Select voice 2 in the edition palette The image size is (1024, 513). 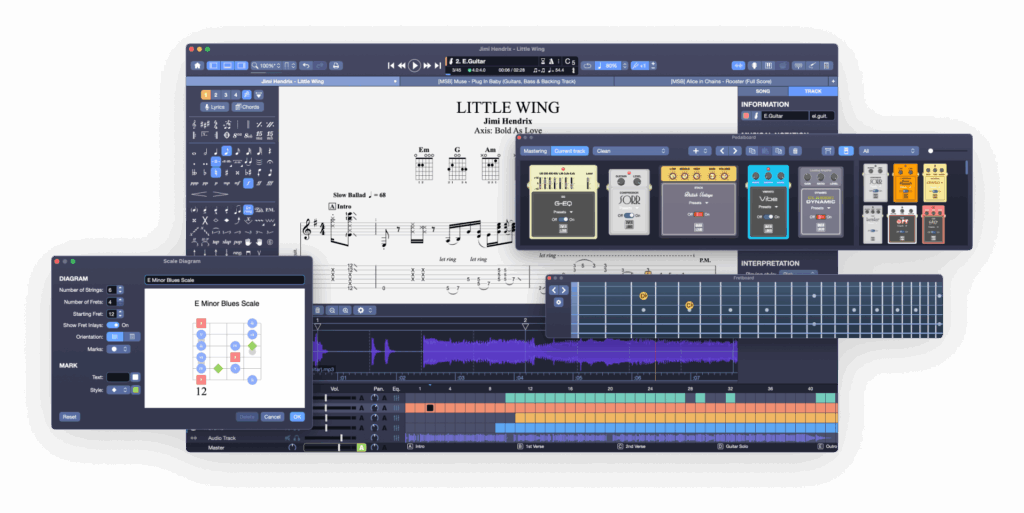coord(216,95)
